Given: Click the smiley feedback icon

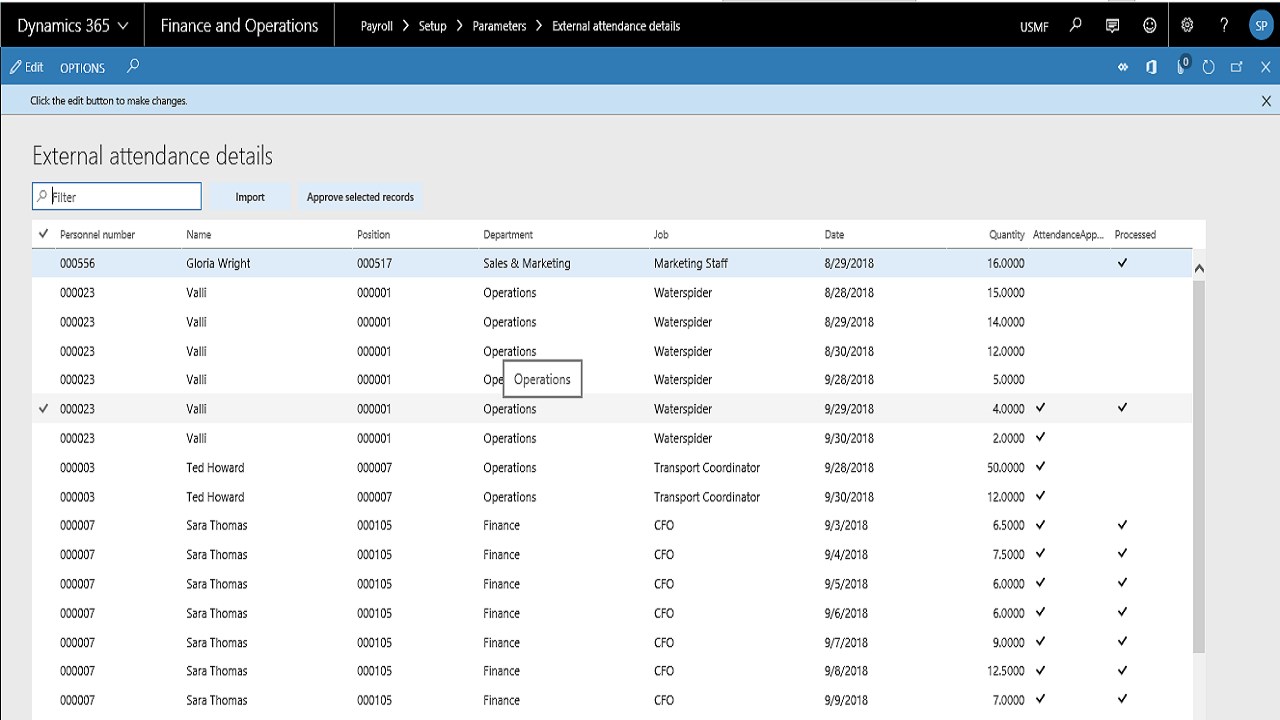Looking at the screenshot, I should click(x=1150, y=26).
